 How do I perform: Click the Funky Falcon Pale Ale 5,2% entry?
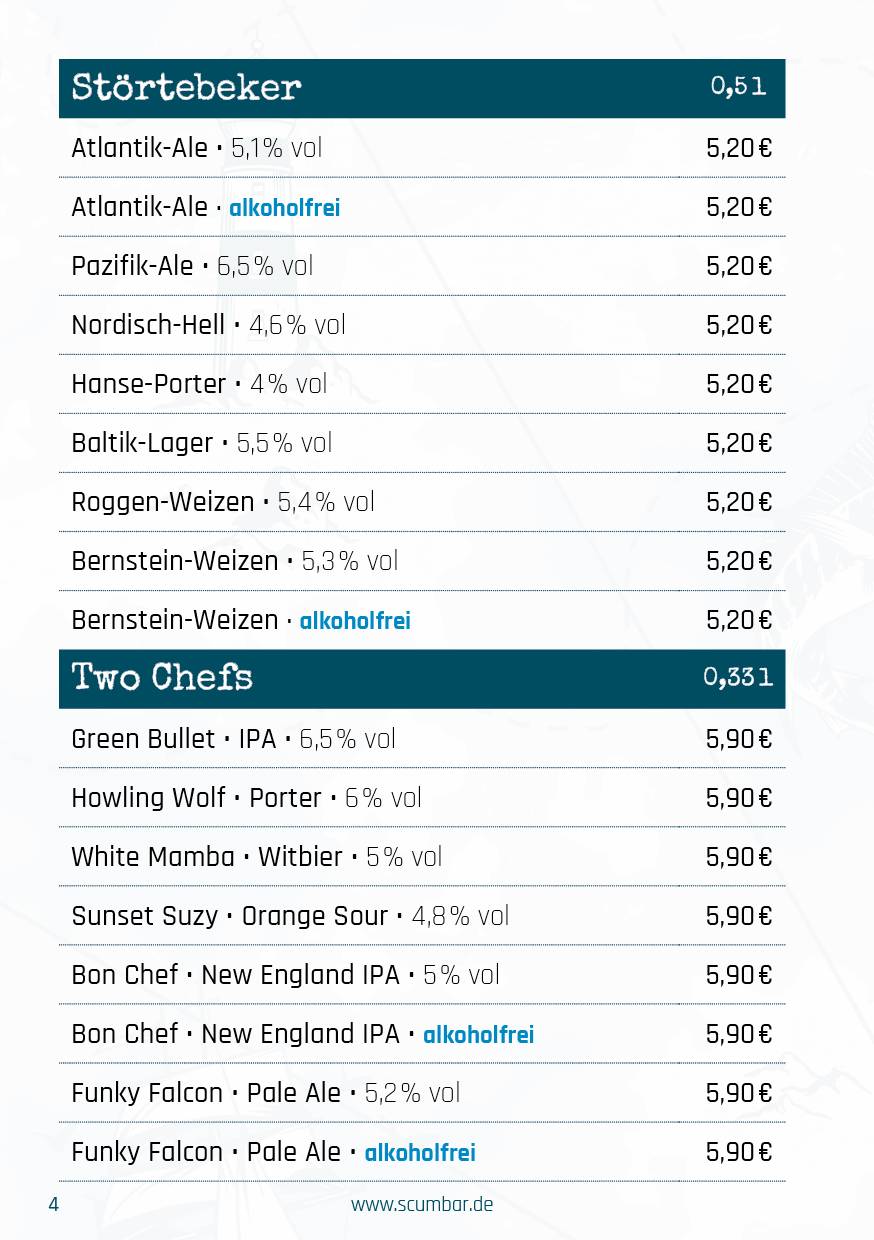(422, 1093)
